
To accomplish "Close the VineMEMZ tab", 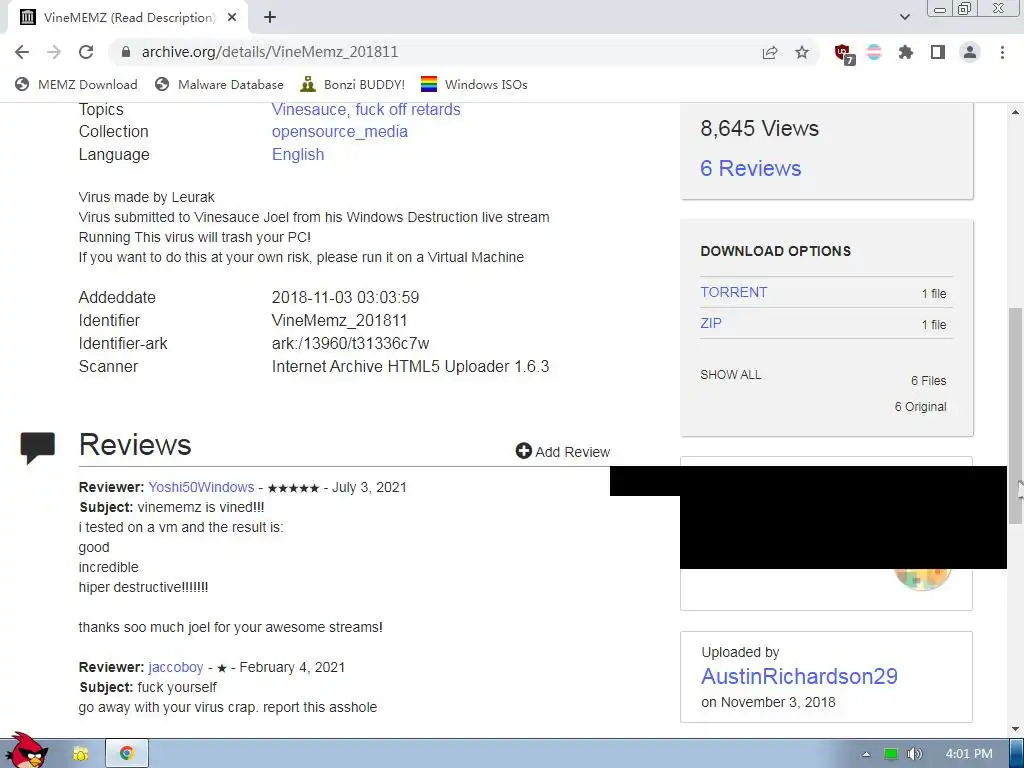I will [x=232, y=18].
